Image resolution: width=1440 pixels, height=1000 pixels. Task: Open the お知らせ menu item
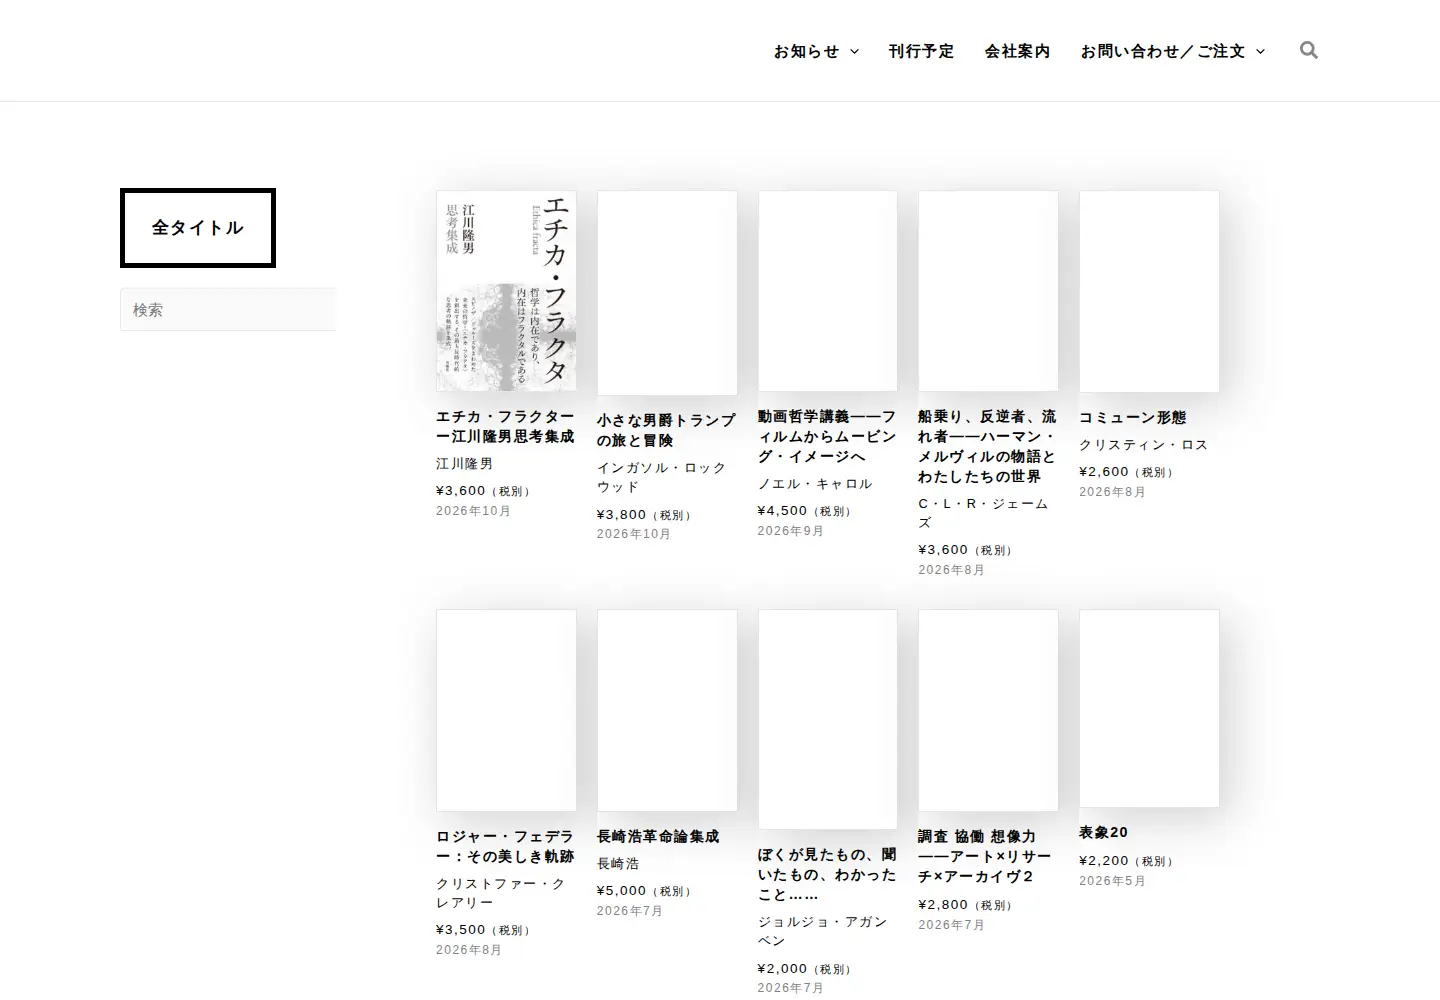tap(806, 51)
